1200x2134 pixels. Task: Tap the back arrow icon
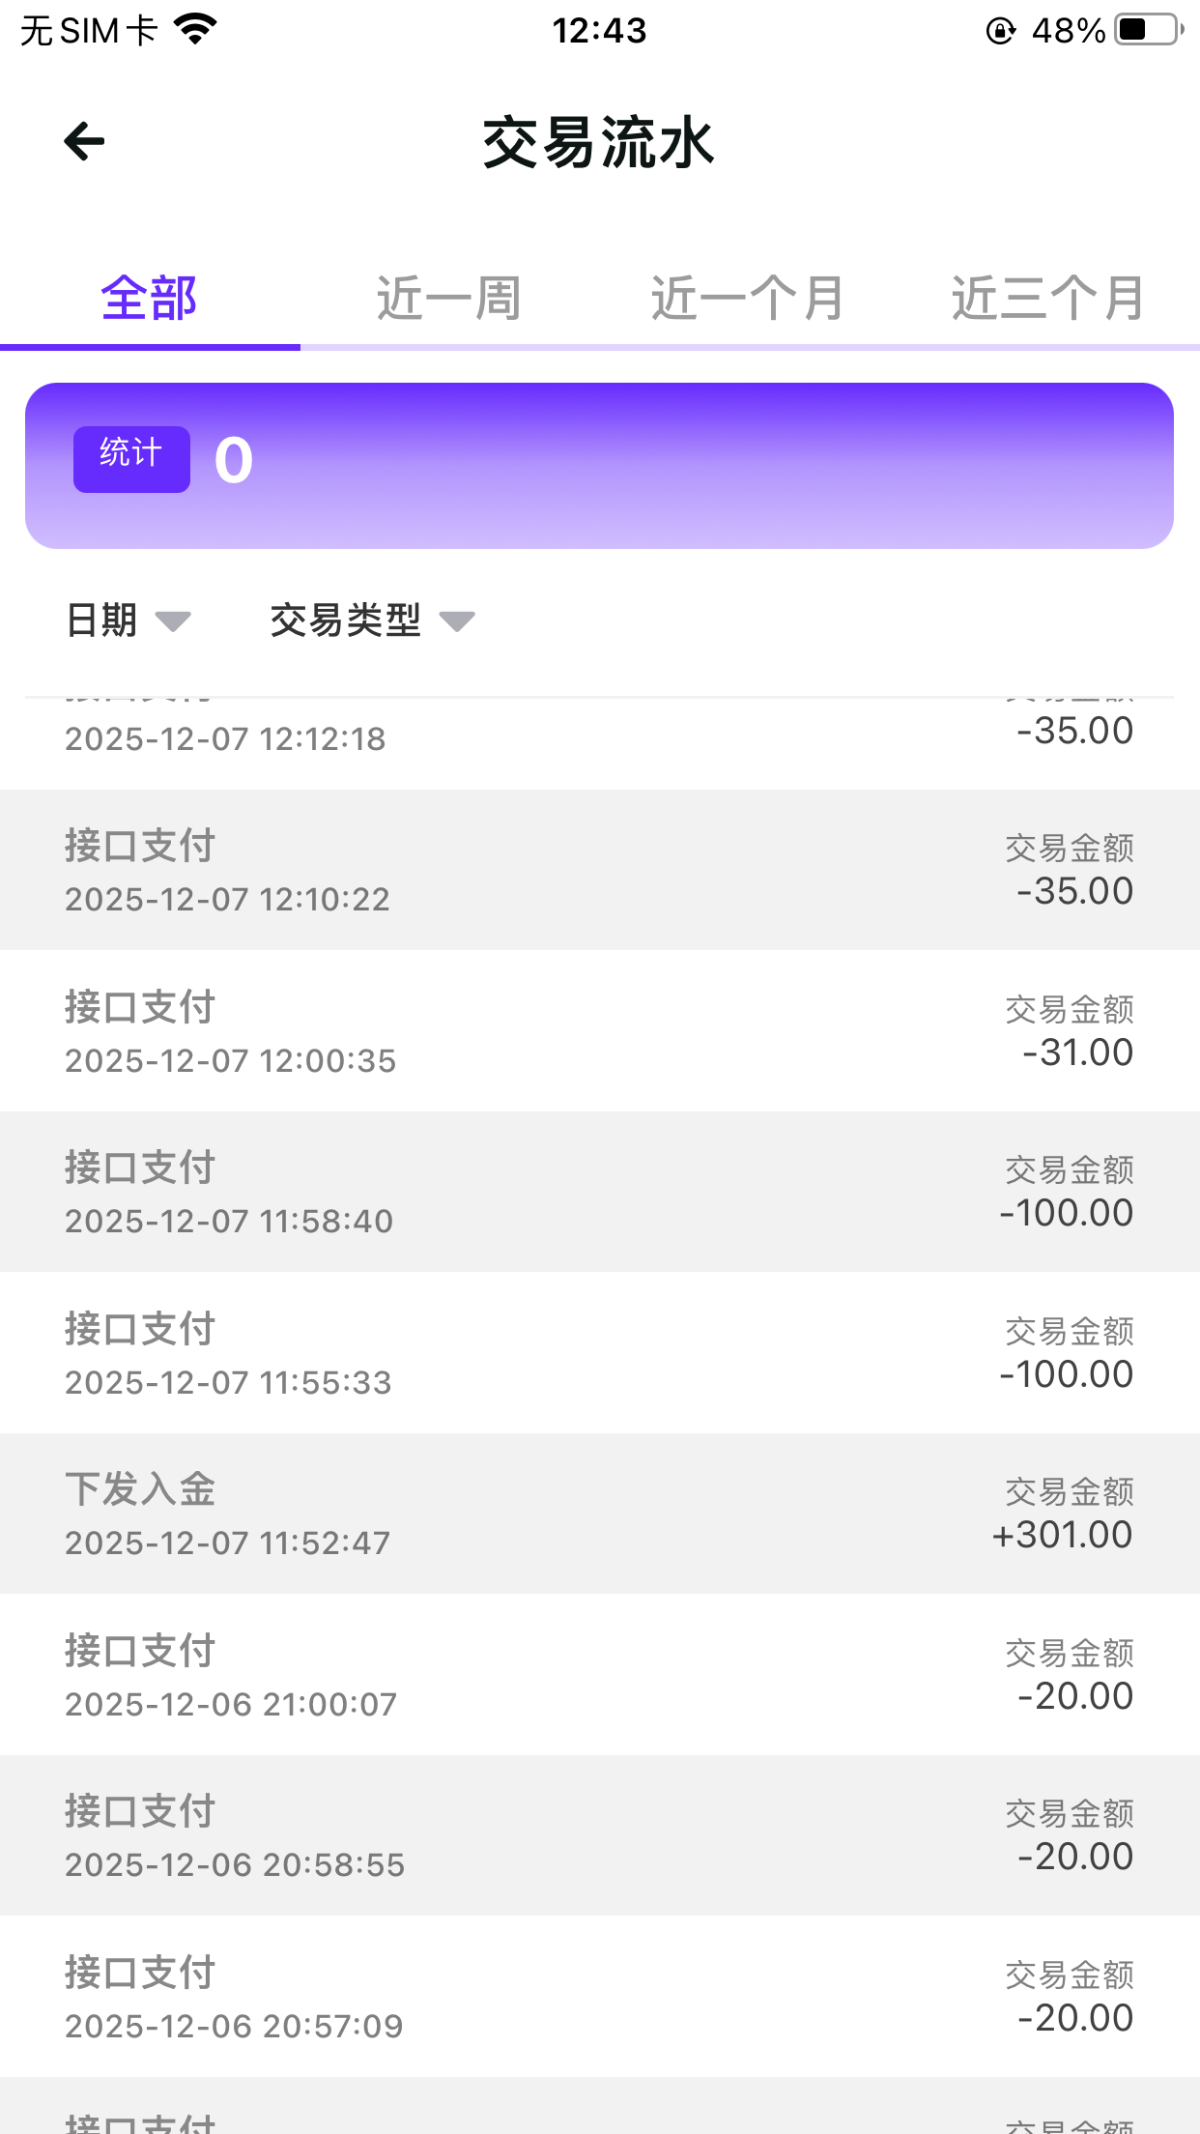click(84, 141)
